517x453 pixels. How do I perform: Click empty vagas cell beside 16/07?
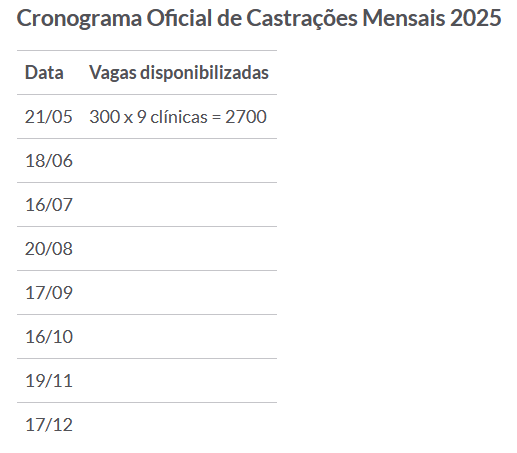tap(179, 205)
